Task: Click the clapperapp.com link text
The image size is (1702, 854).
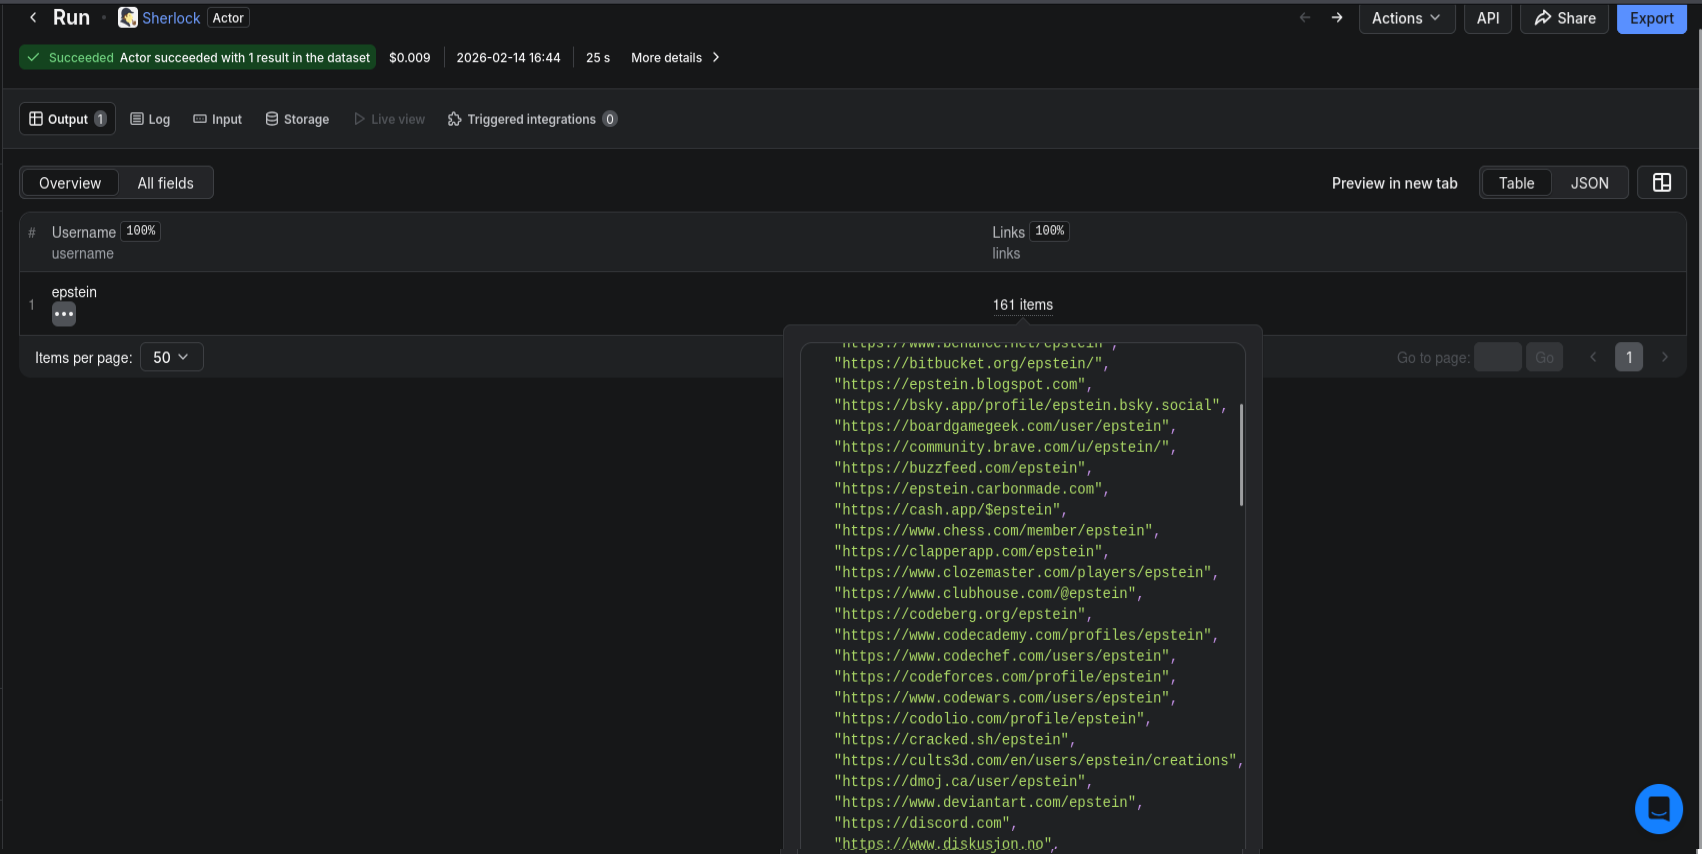Action: coord(968,553)
